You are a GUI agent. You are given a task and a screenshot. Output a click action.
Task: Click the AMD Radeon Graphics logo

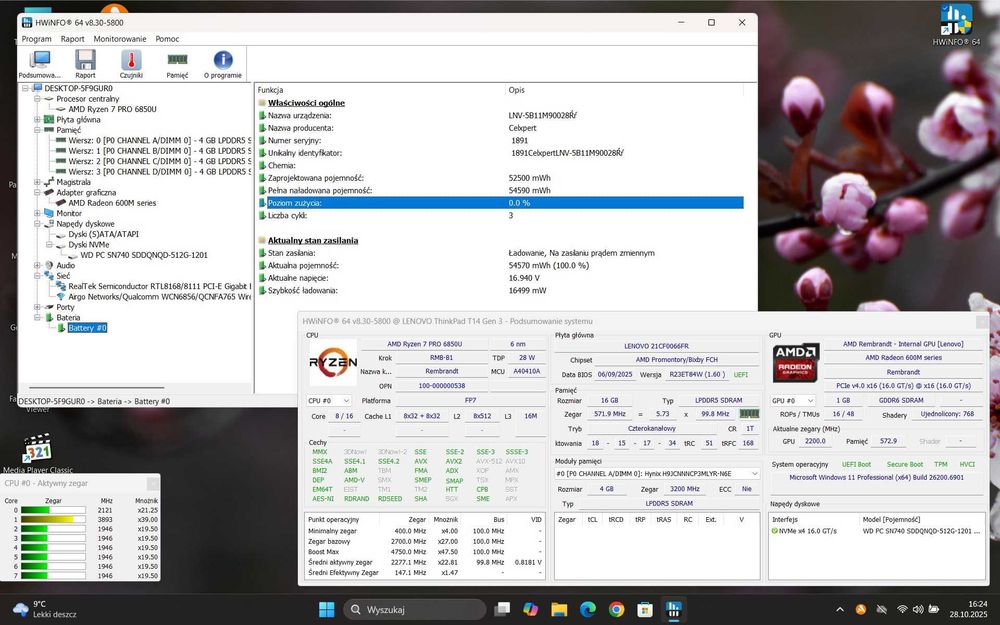coord(795,362)
